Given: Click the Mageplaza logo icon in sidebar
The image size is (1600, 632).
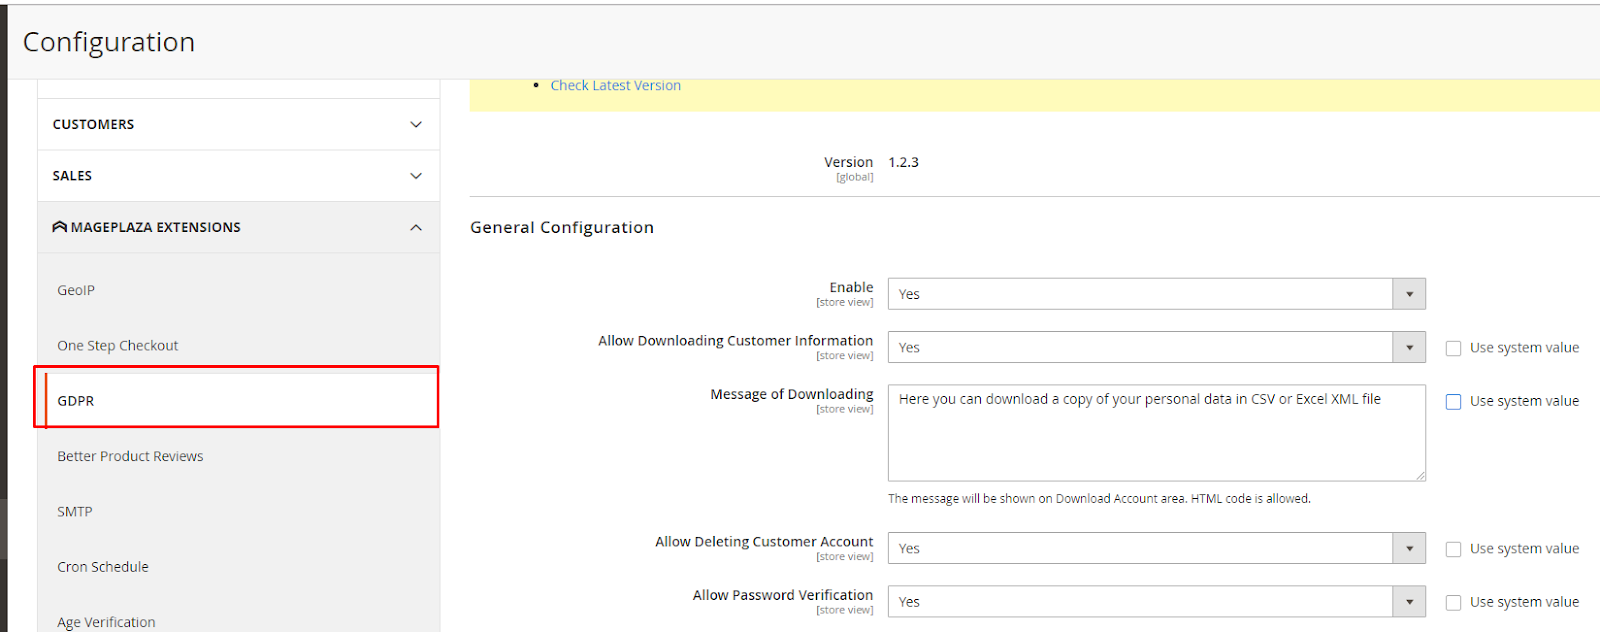Looking at the screenshot, I should [60, 227].
